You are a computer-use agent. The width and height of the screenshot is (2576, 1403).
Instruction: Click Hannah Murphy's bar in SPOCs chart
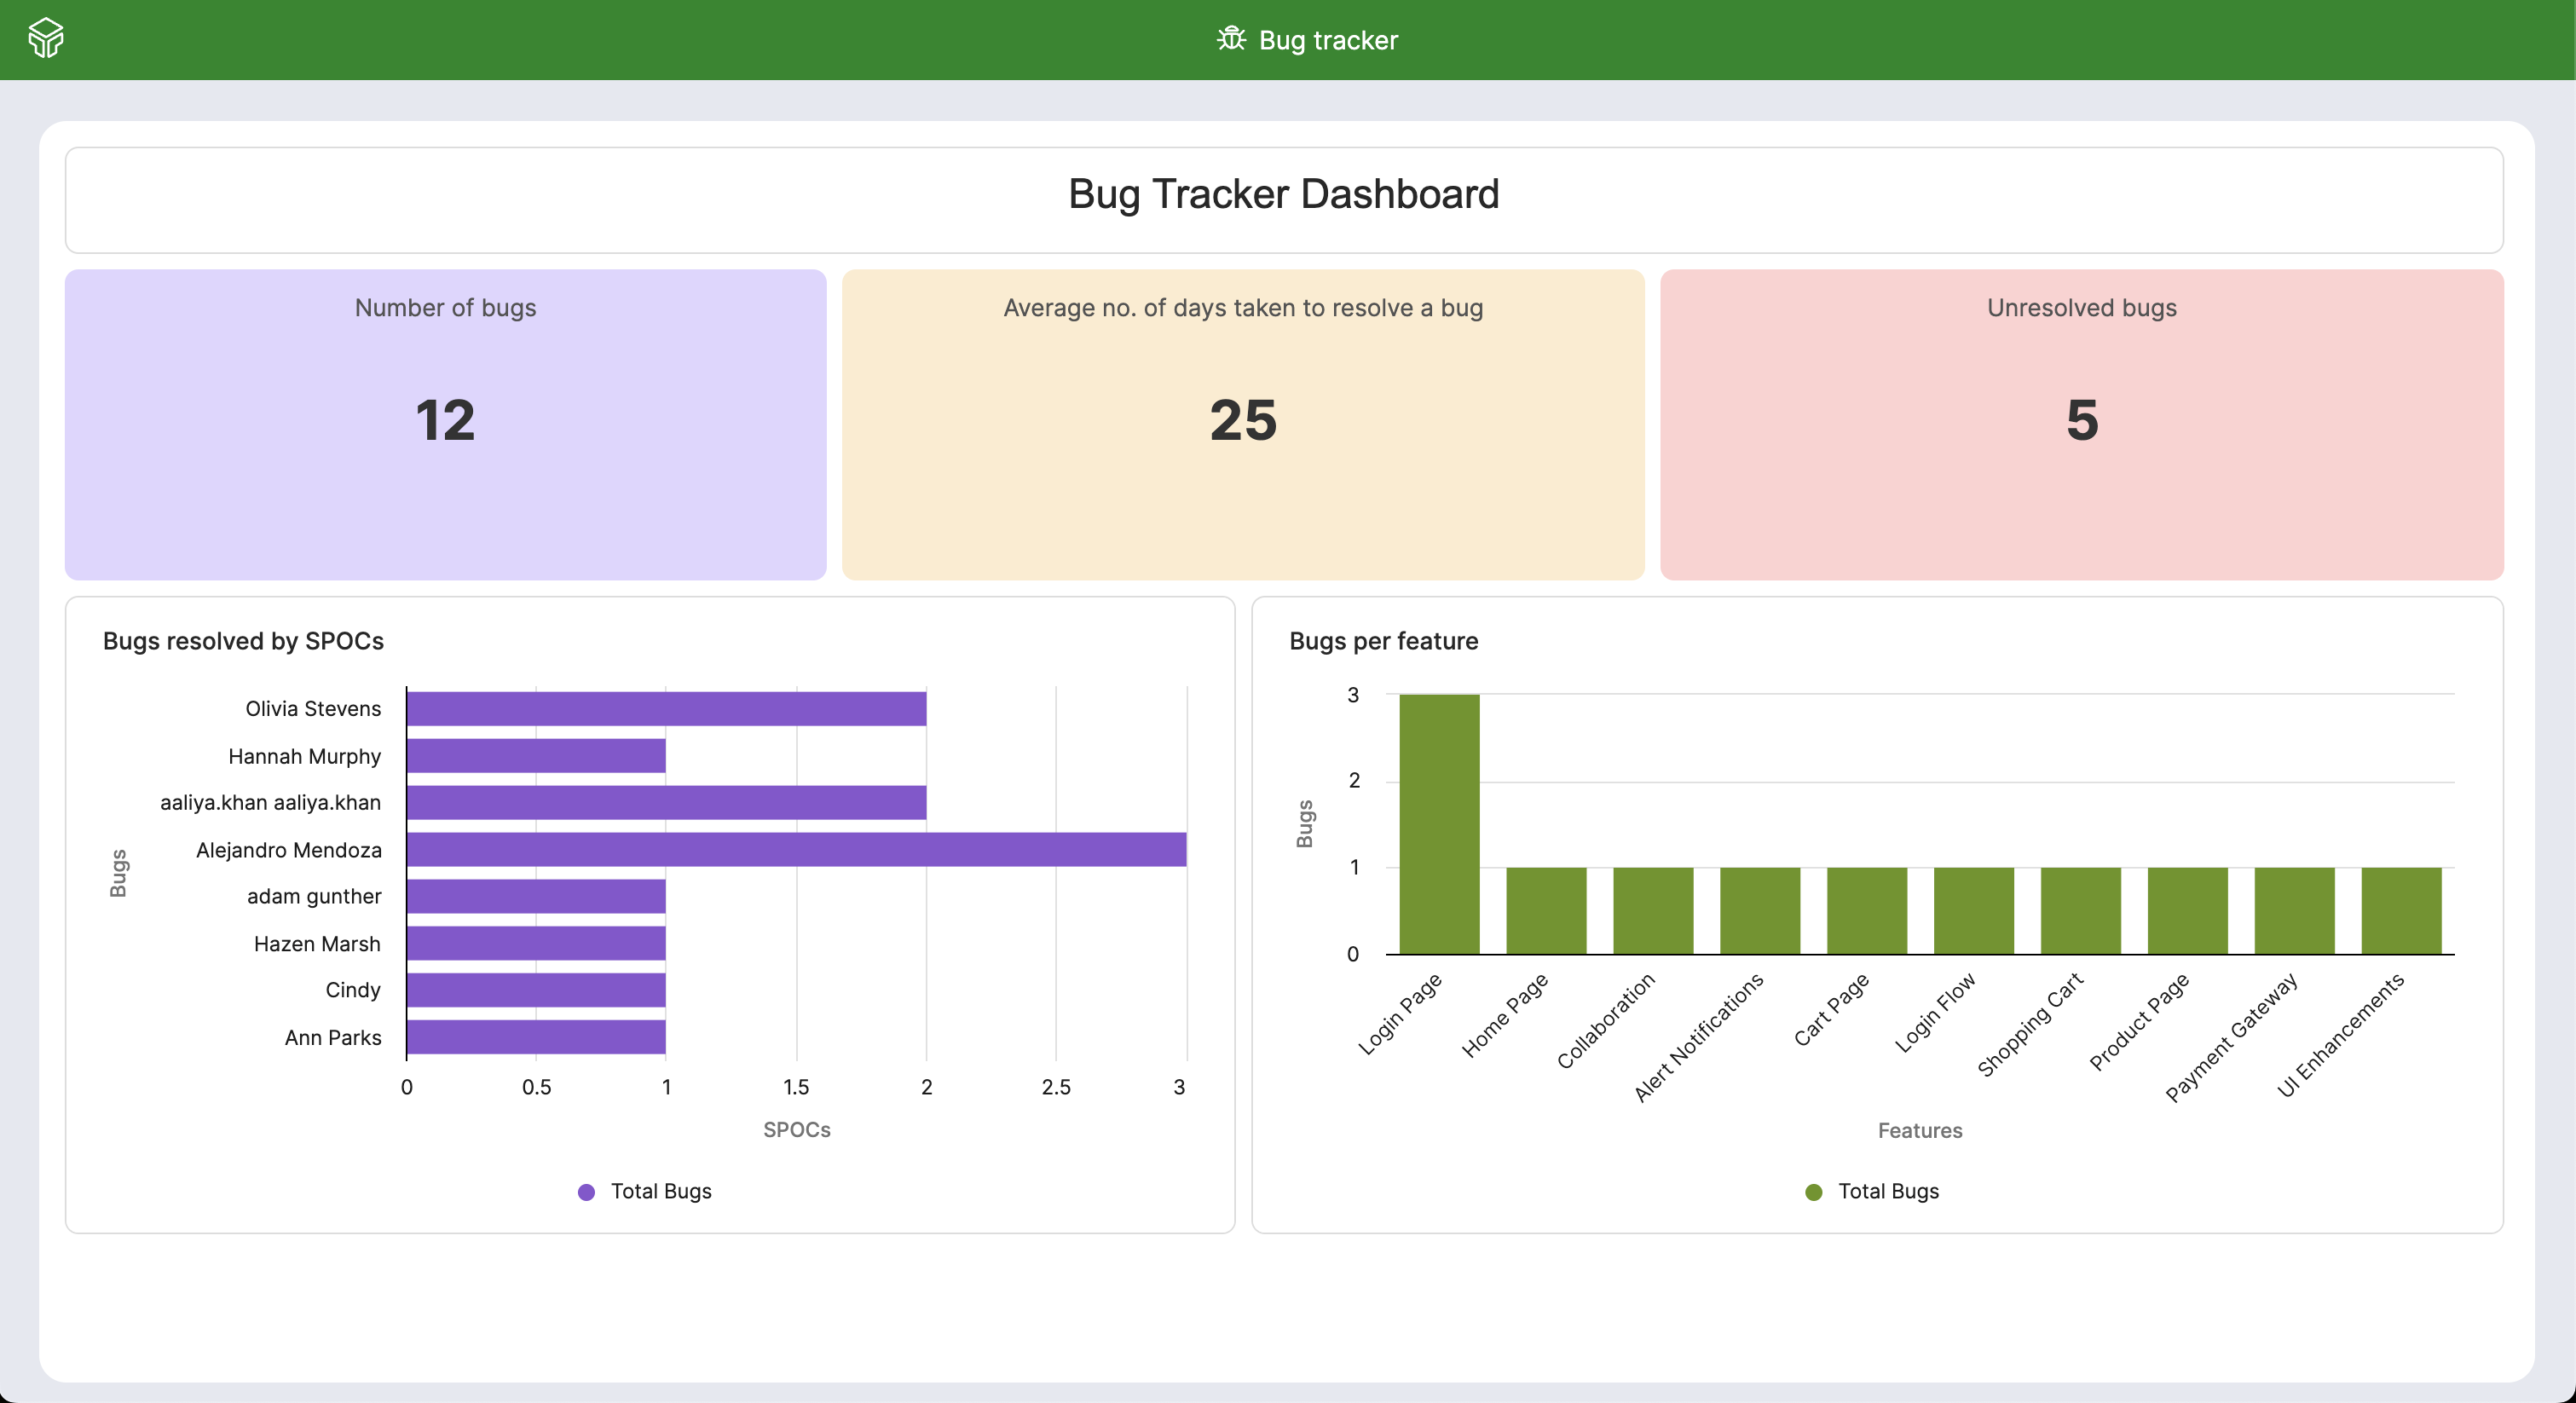[536, 755]
